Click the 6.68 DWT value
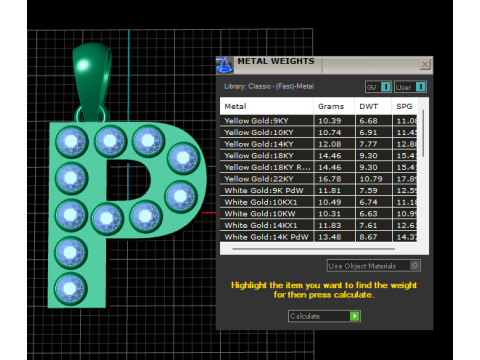The width and height of the screenshot is (480, 360). point(368,121)
